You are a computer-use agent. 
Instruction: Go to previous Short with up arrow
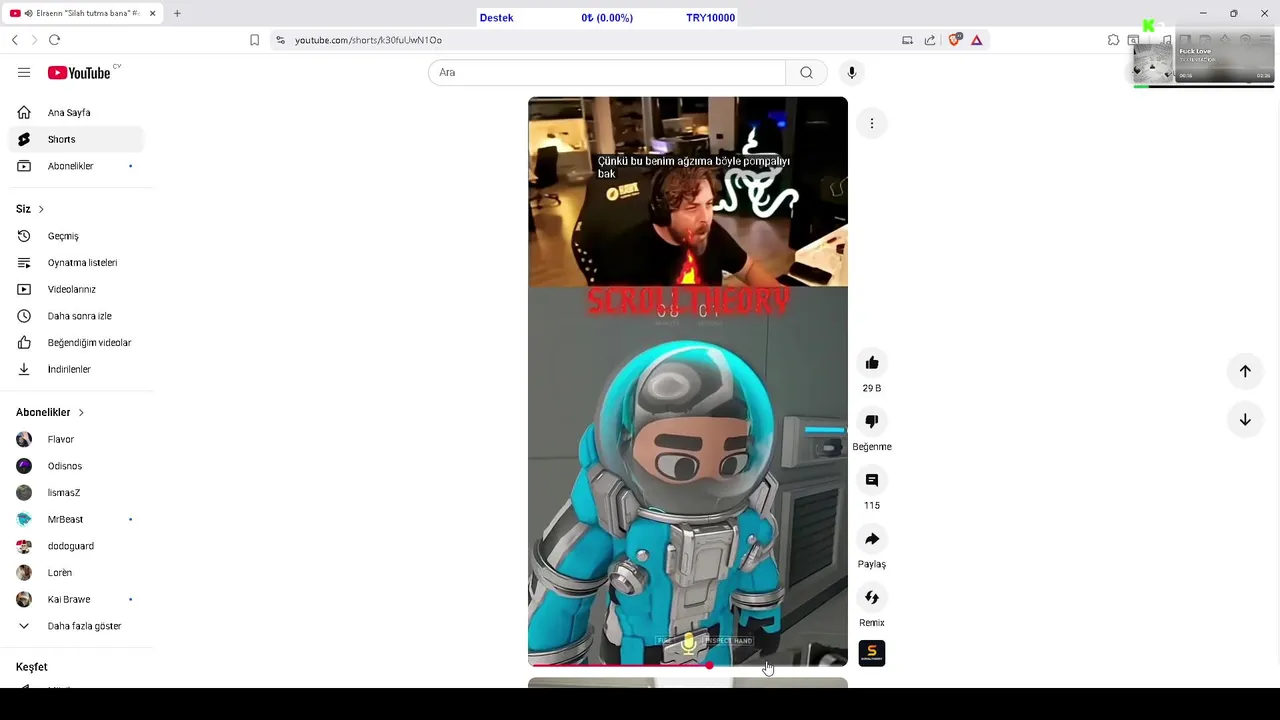[x=1245, y=371]
